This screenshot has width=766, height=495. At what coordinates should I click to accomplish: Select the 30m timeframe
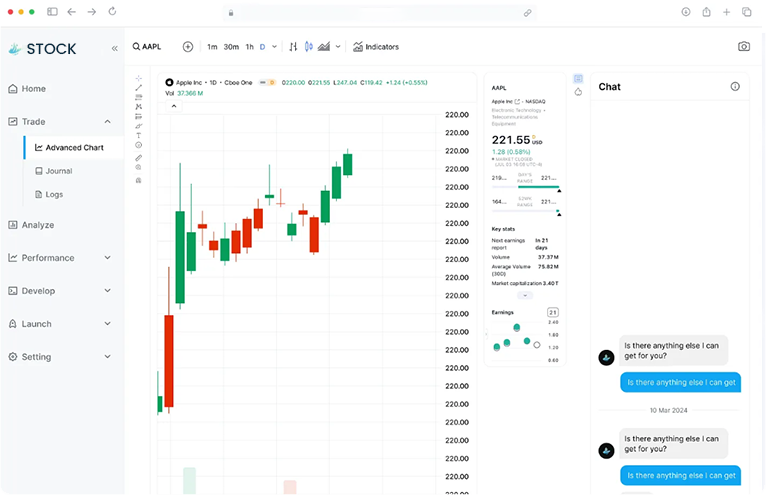(x=231, y=47)
